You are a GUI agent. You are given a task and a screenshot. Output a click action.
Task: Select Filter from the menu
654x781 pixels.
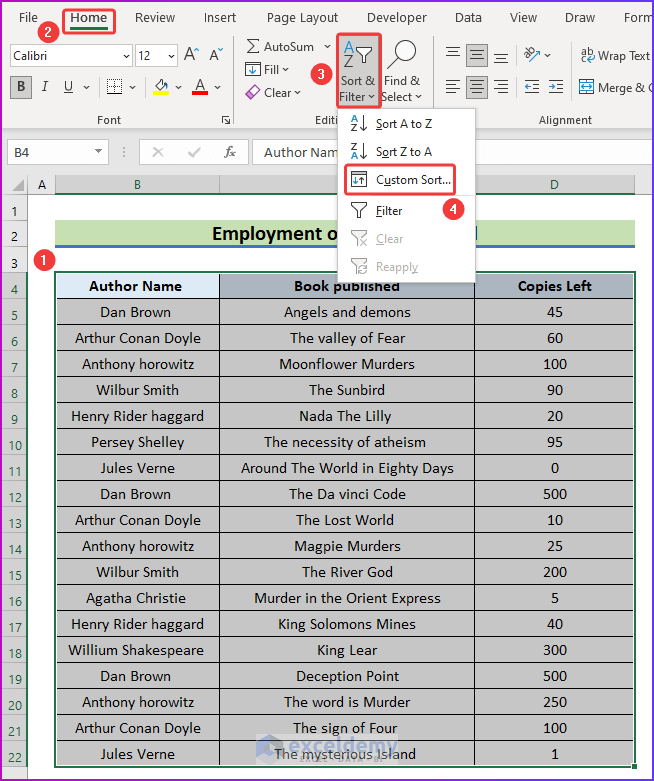tap(406, 211)
